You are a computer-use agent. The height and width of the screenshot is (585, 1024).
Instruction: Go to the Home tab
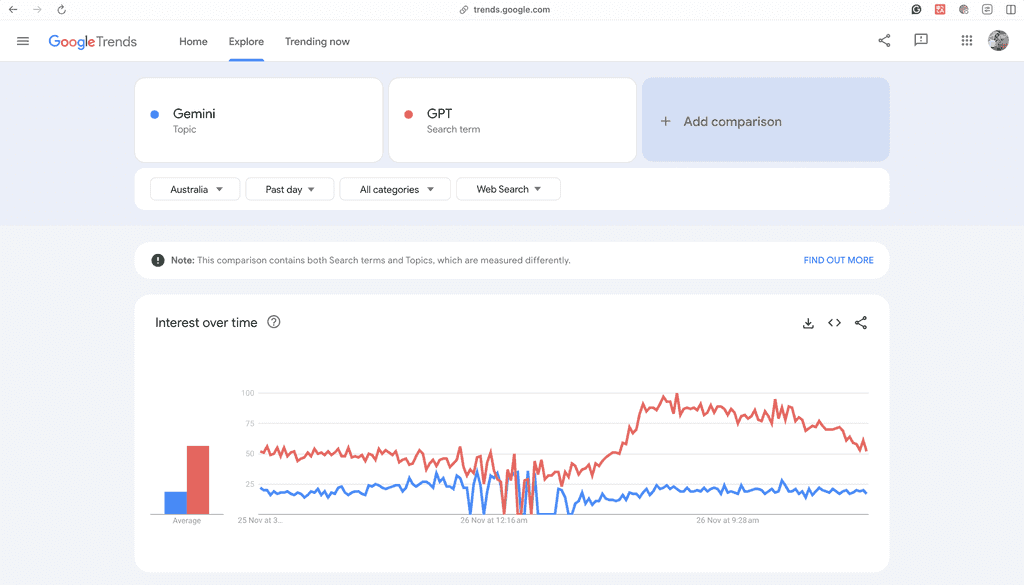pos(193,42)
